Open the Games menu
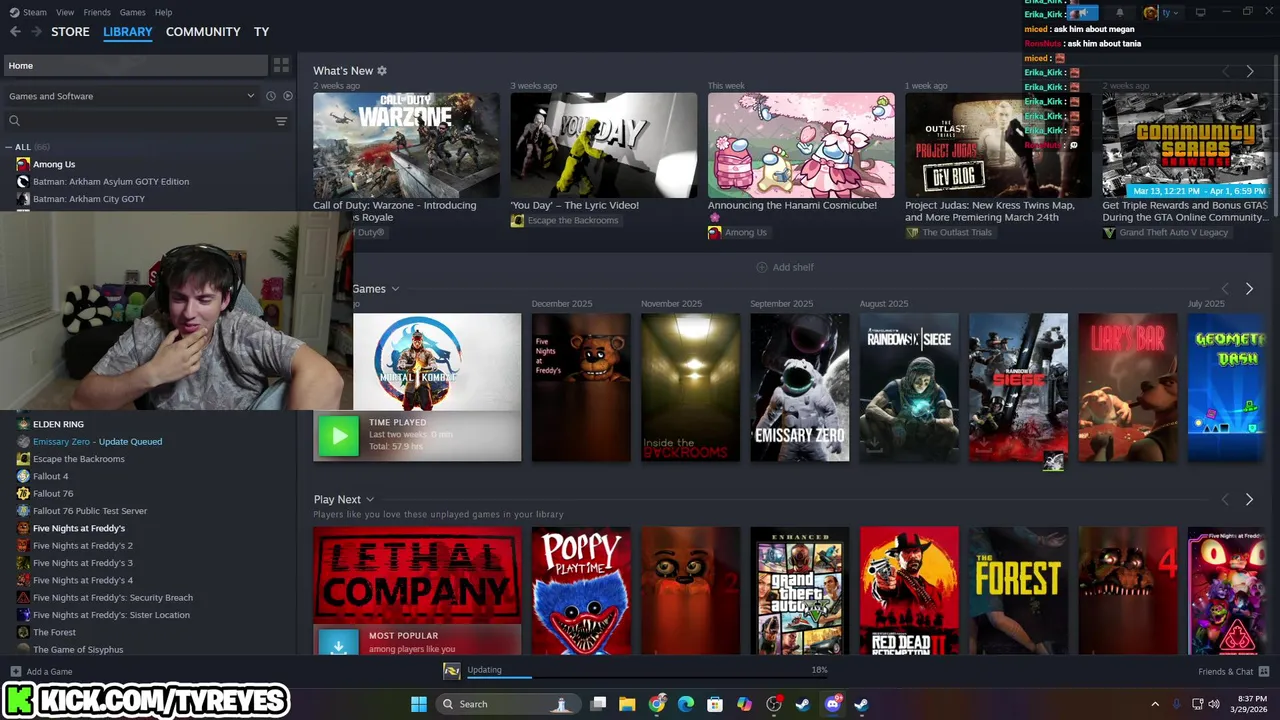The image size is (1280, 720). (132, 12)
